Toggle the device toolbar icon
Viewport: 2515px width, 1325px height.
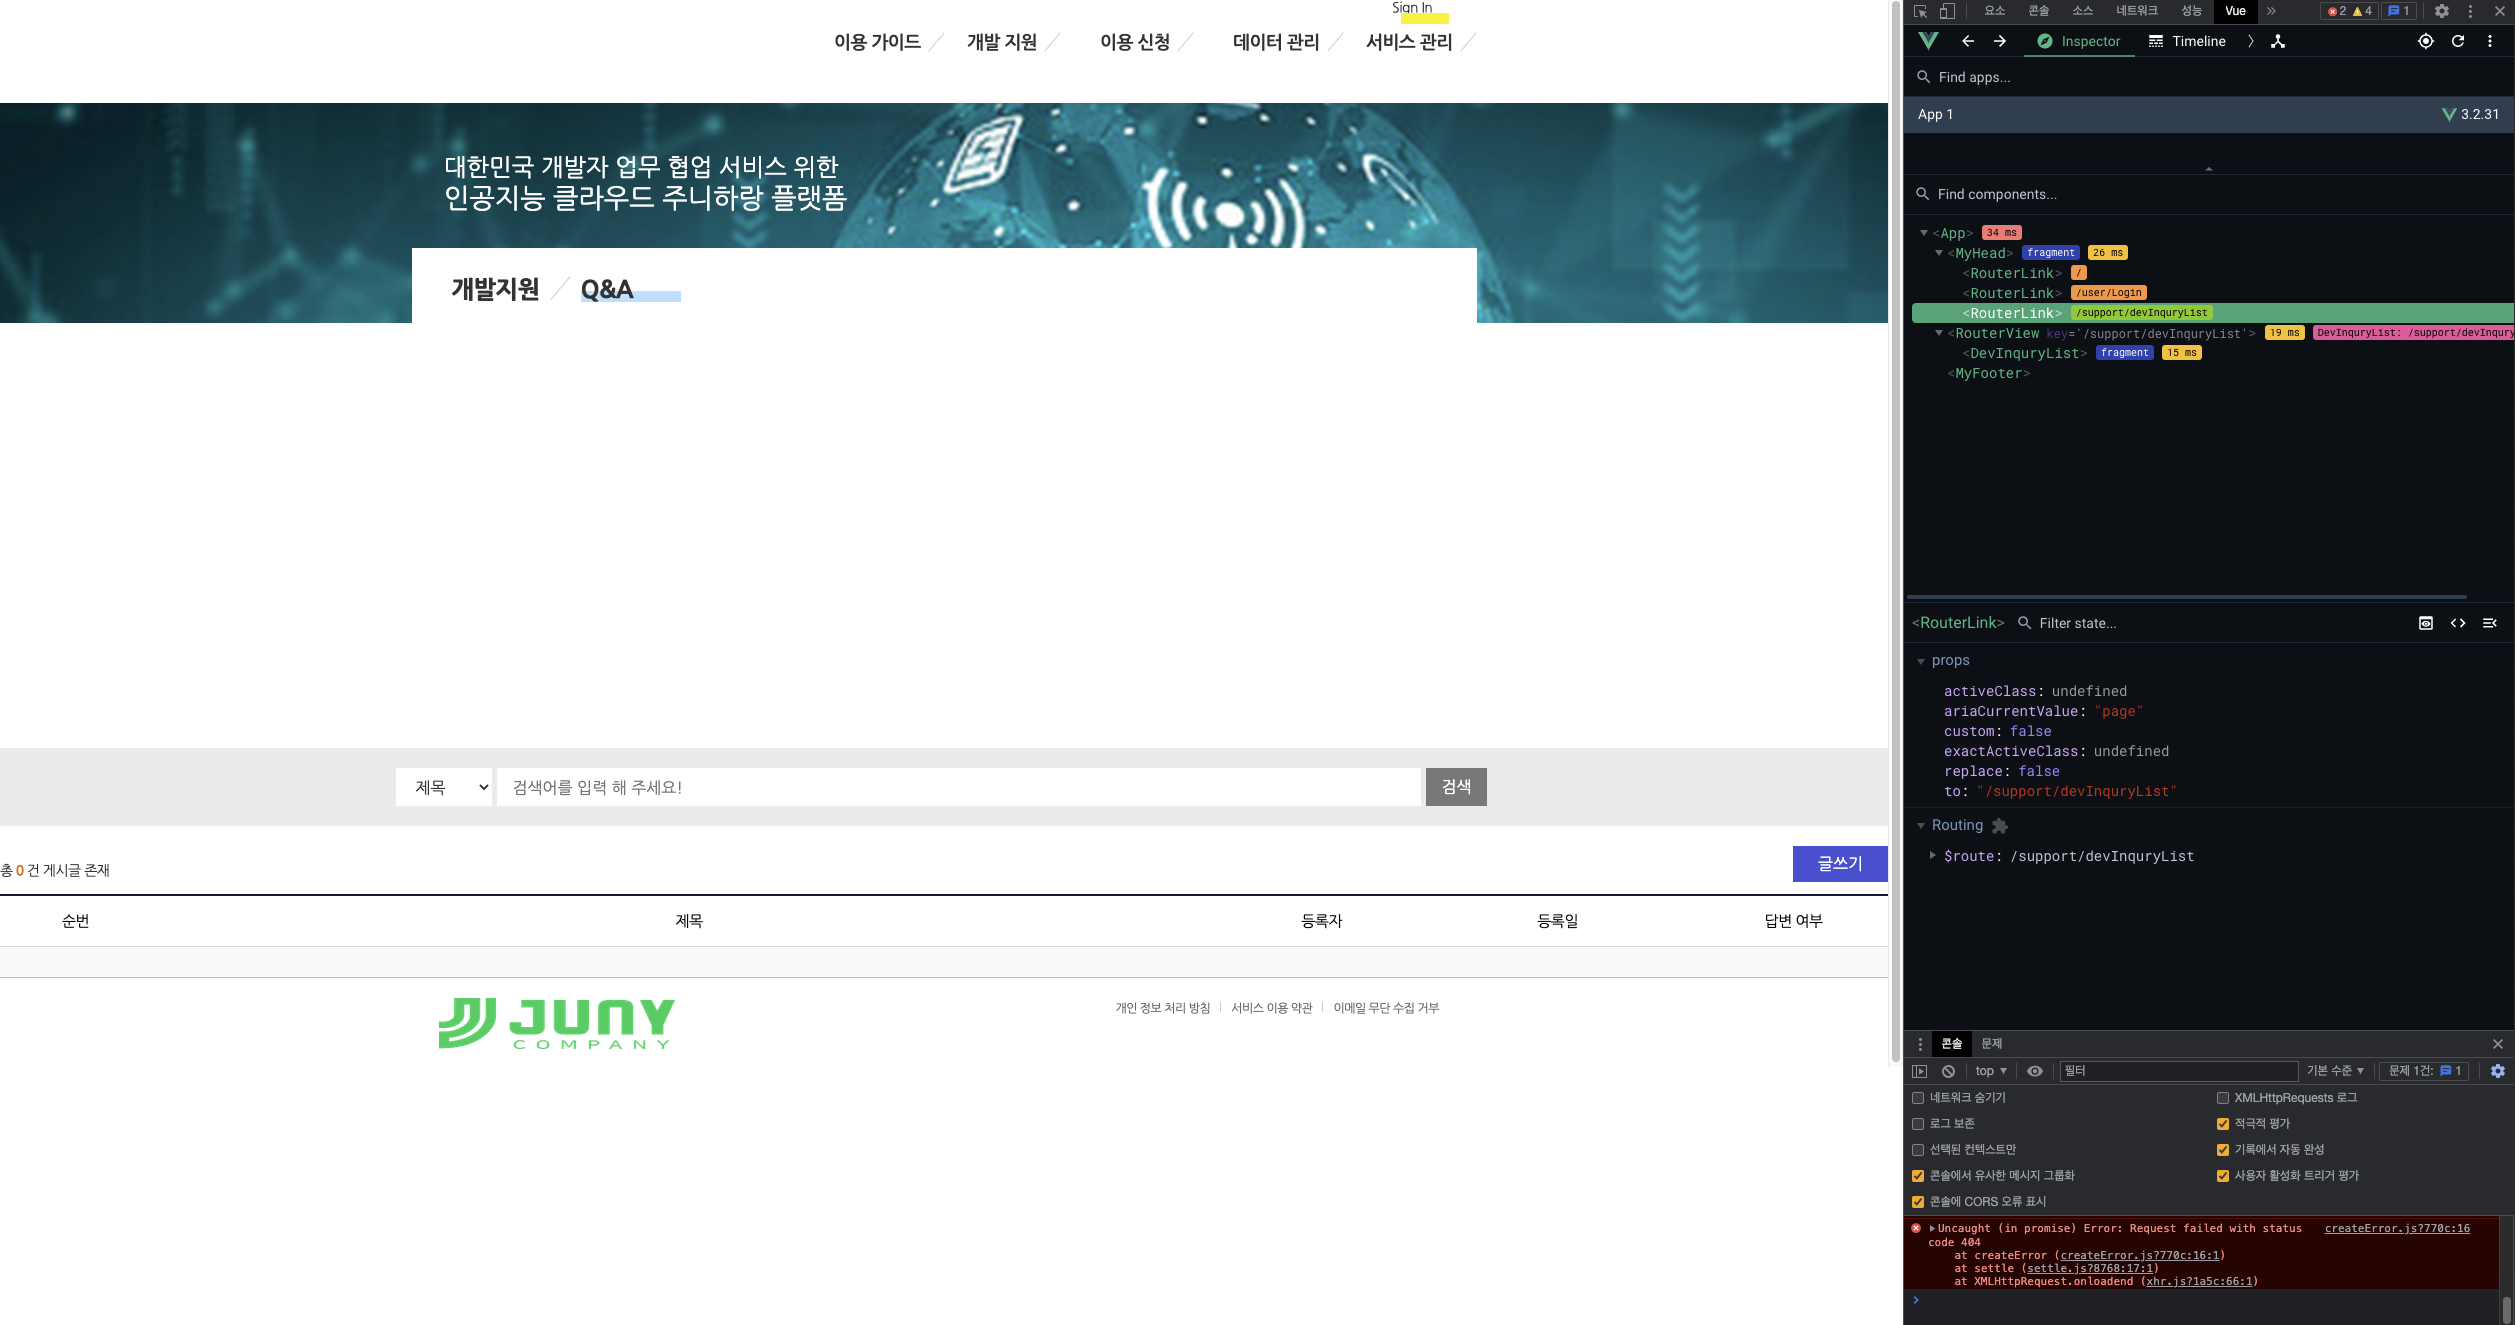tap(1947, 11)
